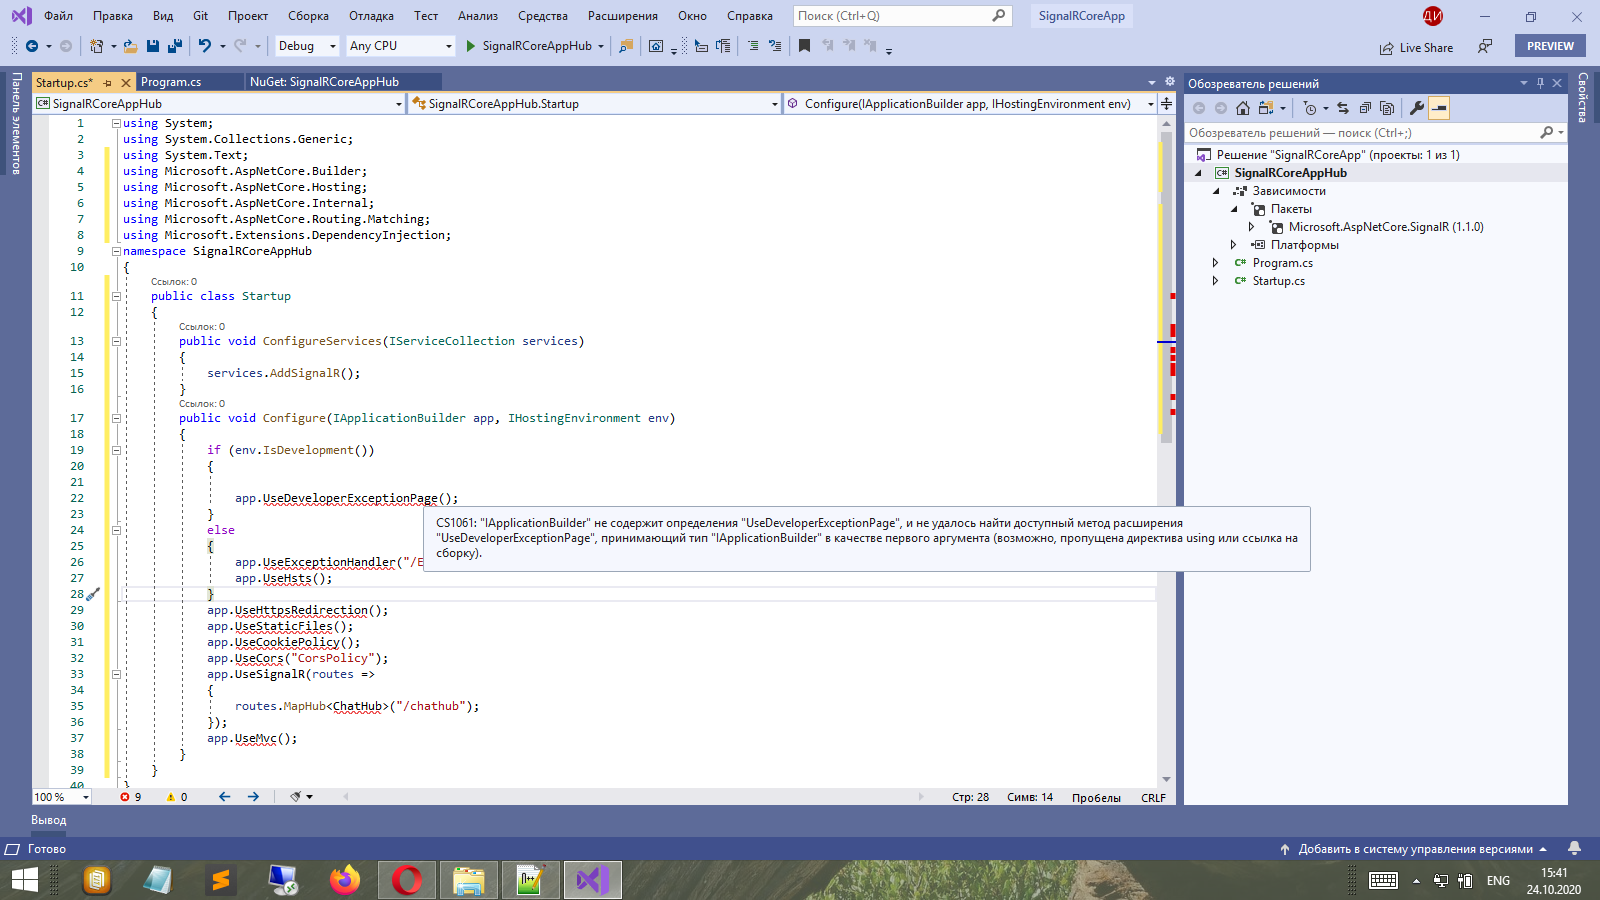
Task: Start debugging with the green play icon
Action: coord(470,46)
